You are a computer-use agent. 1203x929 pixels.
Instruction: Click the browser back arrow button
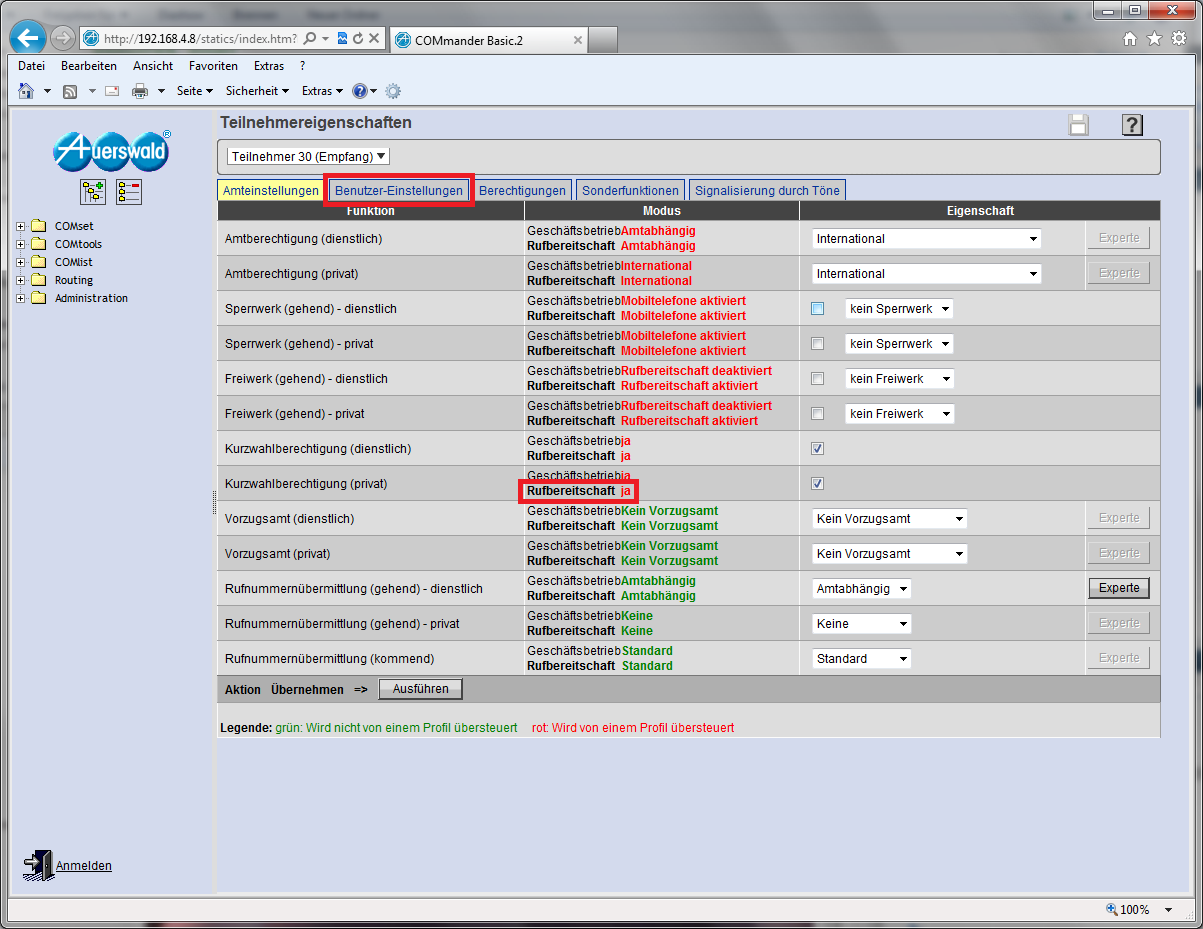(29, 38)
